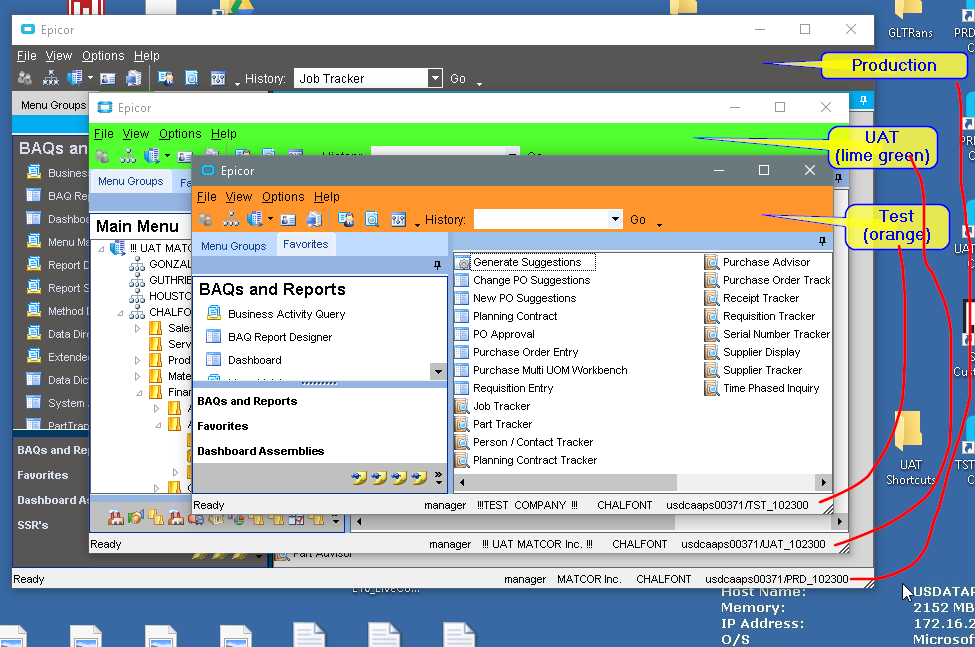Click company tree icon in orange toolbar
Screen dimensions: 975x647
click(231, 219)
